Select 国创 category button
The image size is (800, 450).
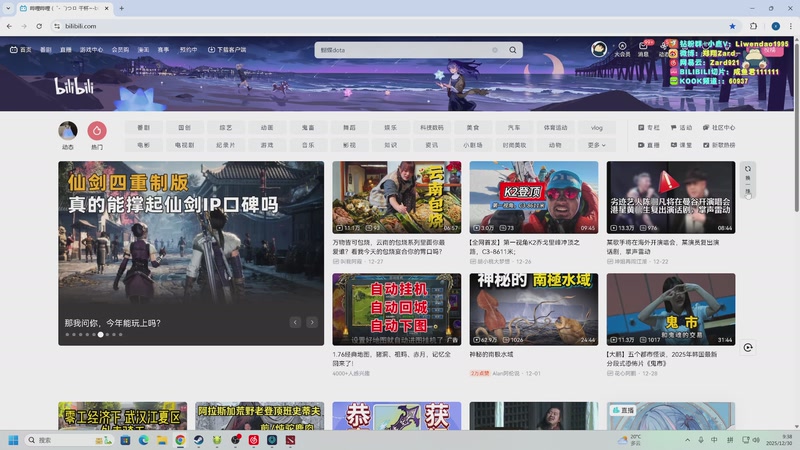pos(185,128)
